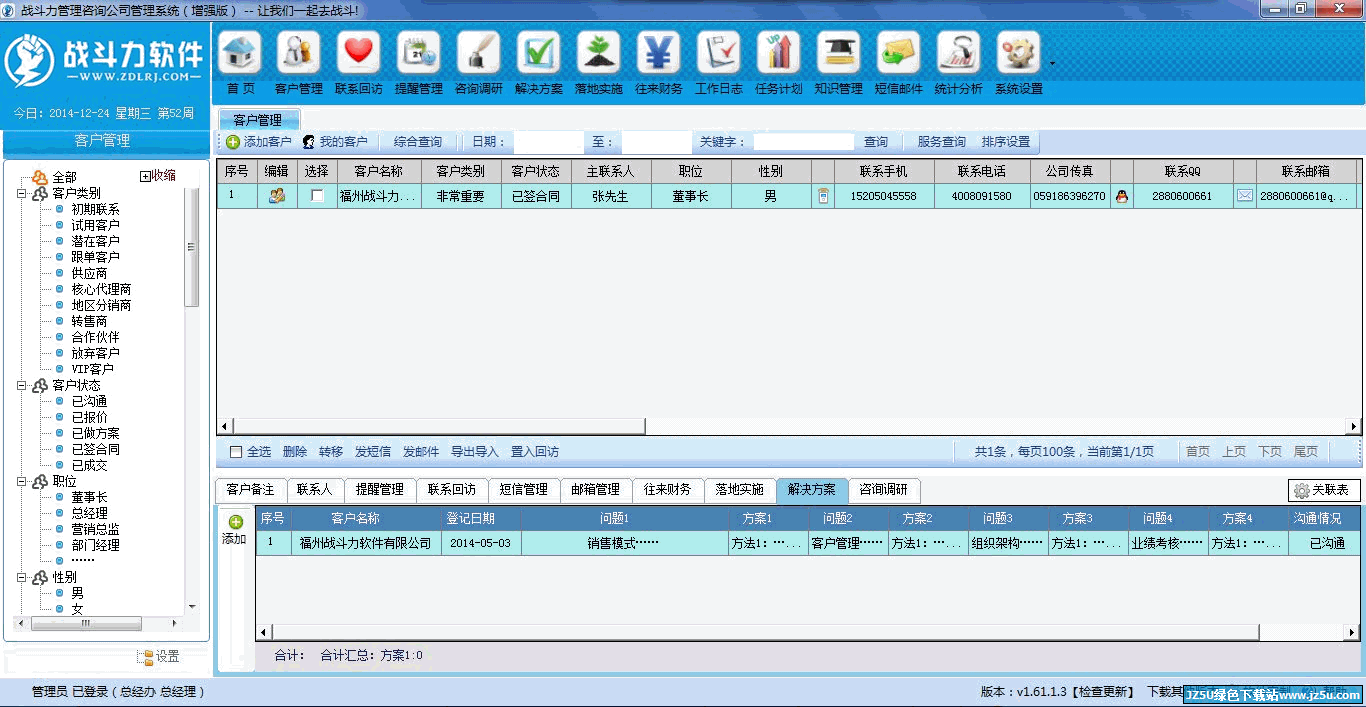Click the QQ penguin icon in row
Viewport: 1366px width, 707px height.
pyautogui.click(x=1121, y=196)
